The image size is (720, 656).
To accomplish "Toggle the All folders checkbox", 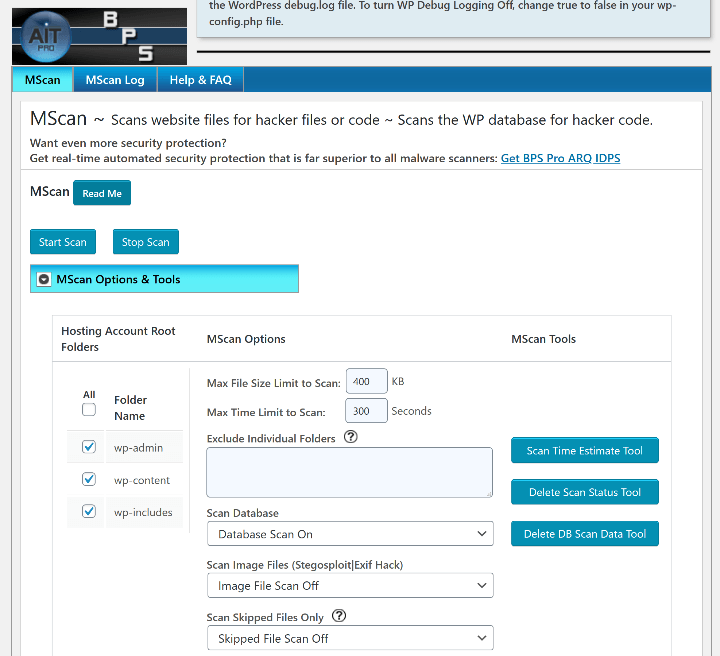I will click(89, 409).
